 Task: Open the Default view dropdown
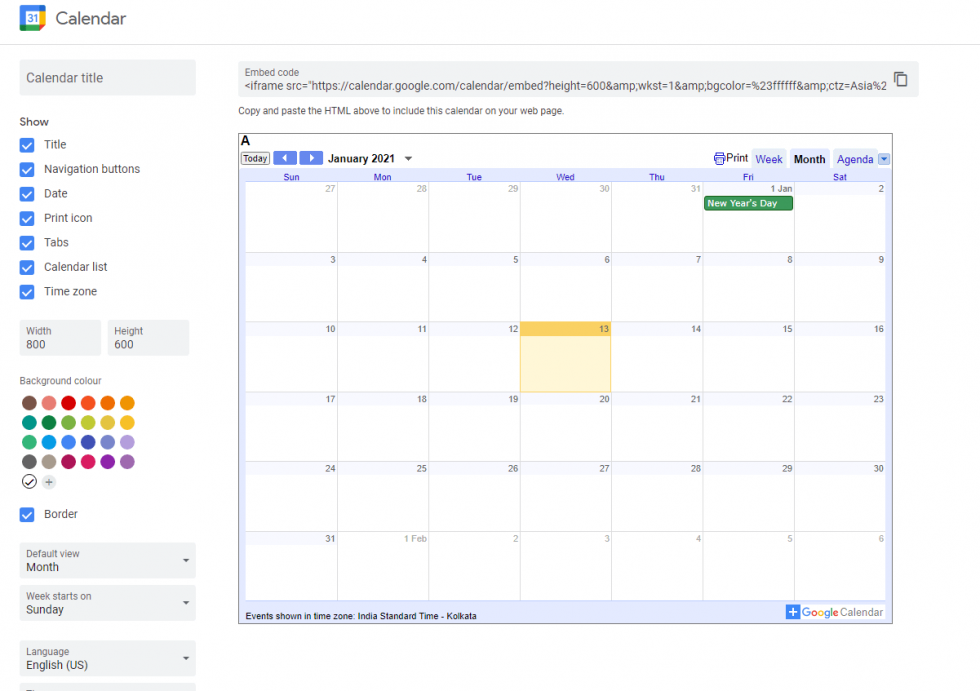tap(108, 560)
